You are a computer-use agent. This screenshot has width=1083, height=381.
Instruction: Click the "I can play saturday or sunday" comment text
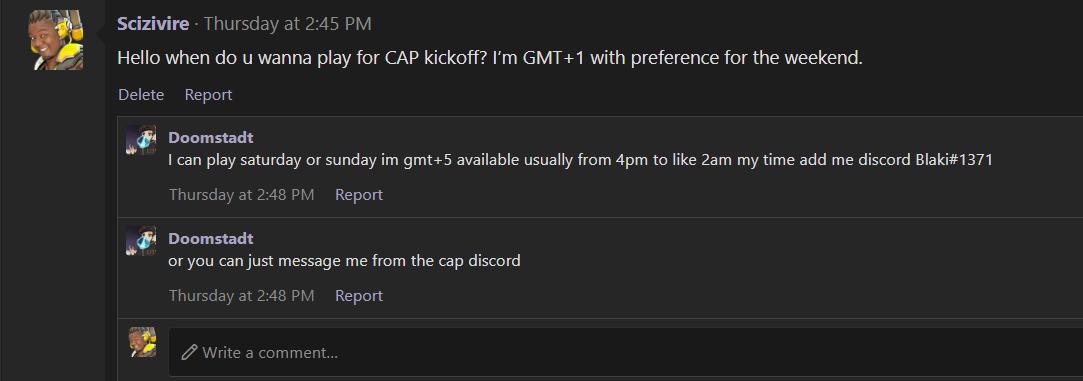click(x=580, y=160)
